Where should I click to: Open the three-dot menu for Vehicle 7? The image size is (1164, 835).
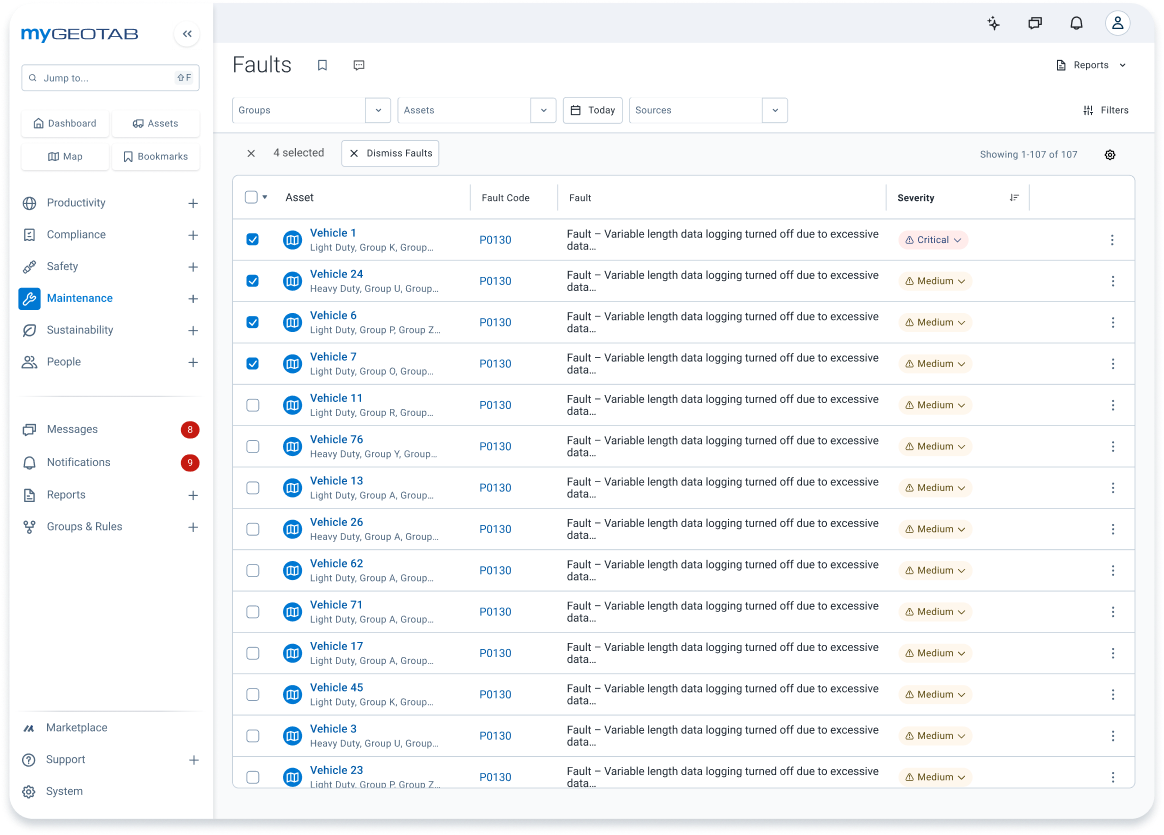pos(1112,364)
